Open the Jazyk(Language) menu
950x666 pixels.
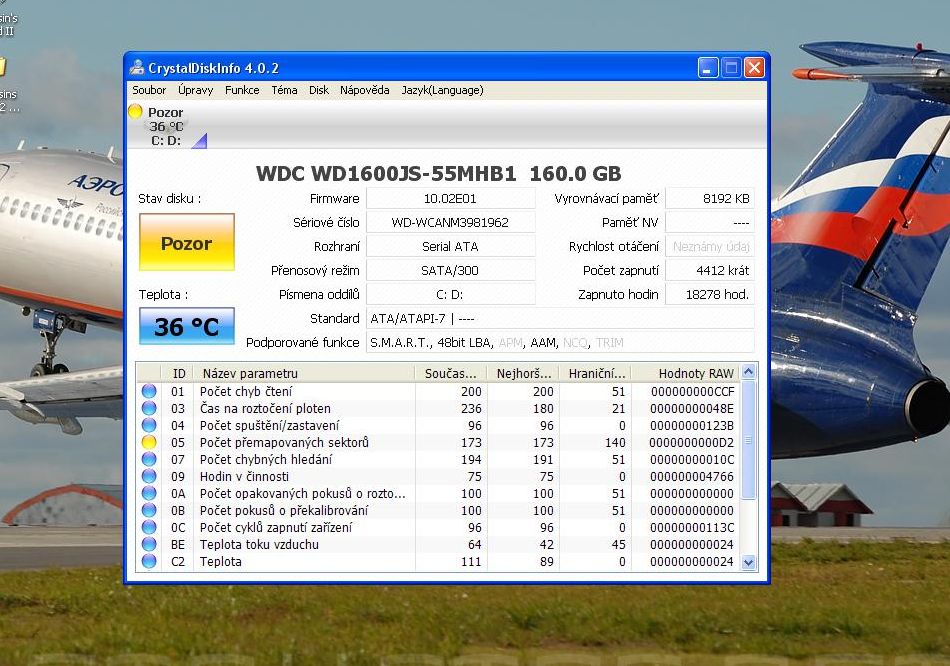click(442, 90)
